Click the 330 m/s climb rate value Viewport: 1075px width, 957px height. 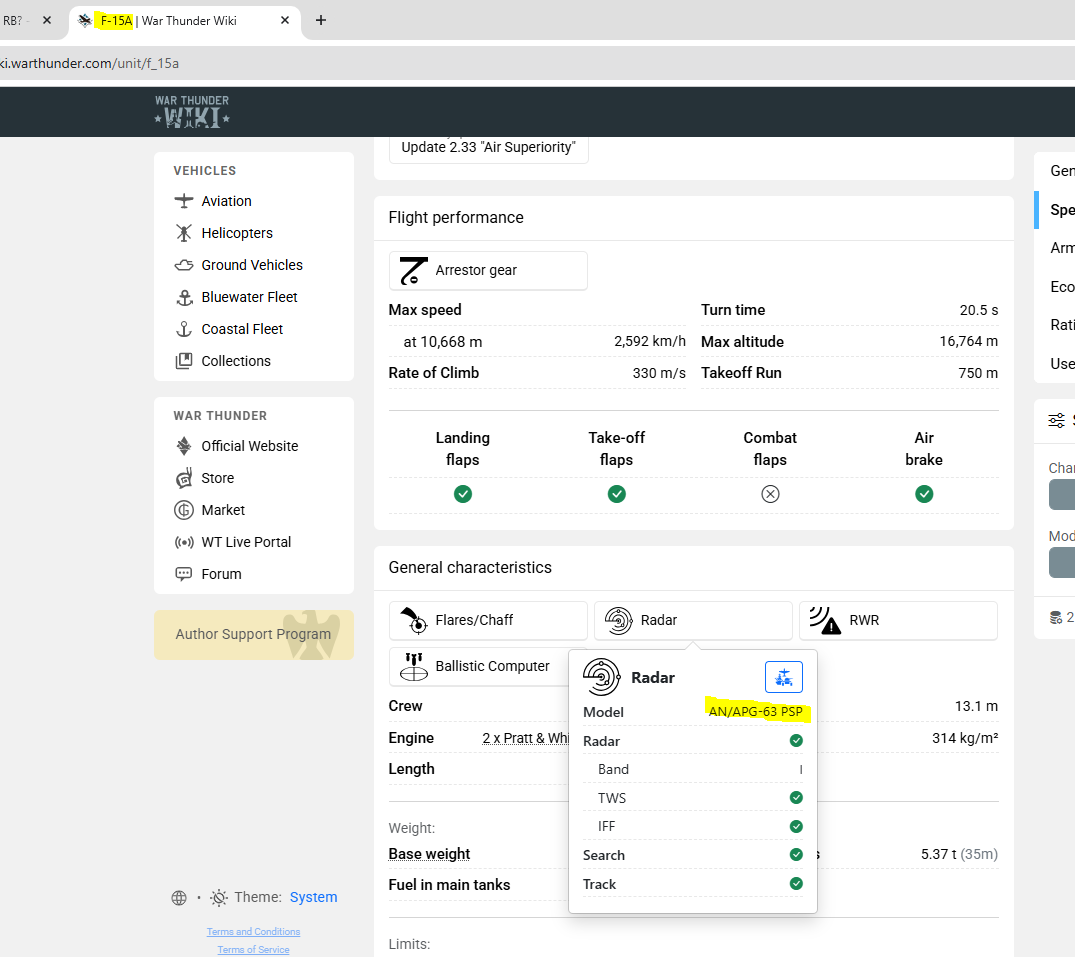coord(659,373)
